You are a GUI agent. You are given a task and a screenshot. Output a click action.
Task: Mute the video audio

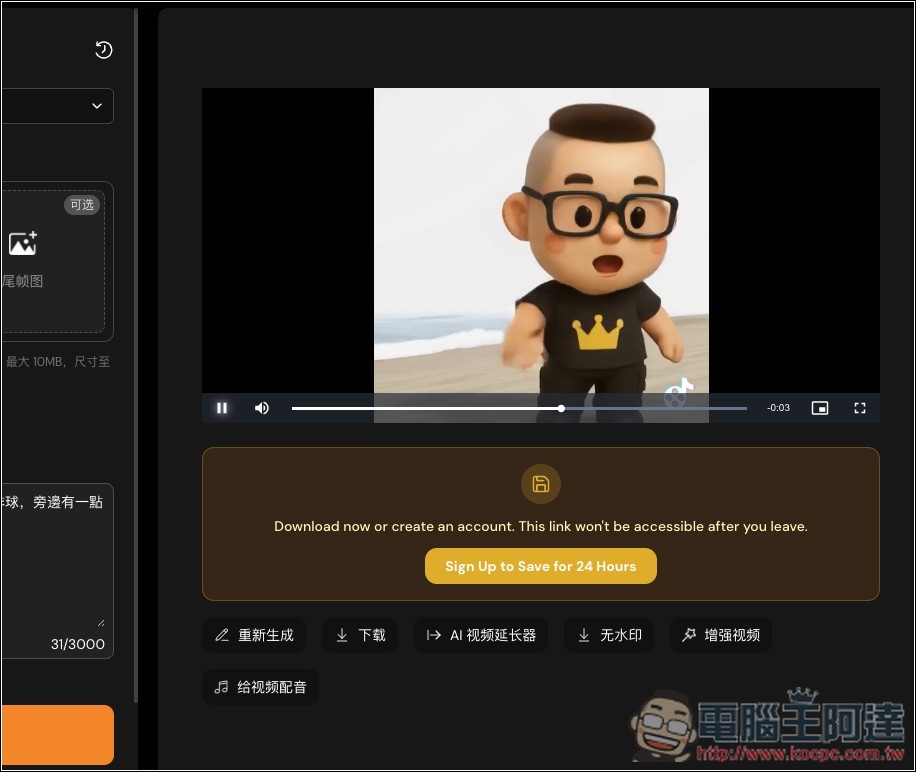(x=261, y=408)
